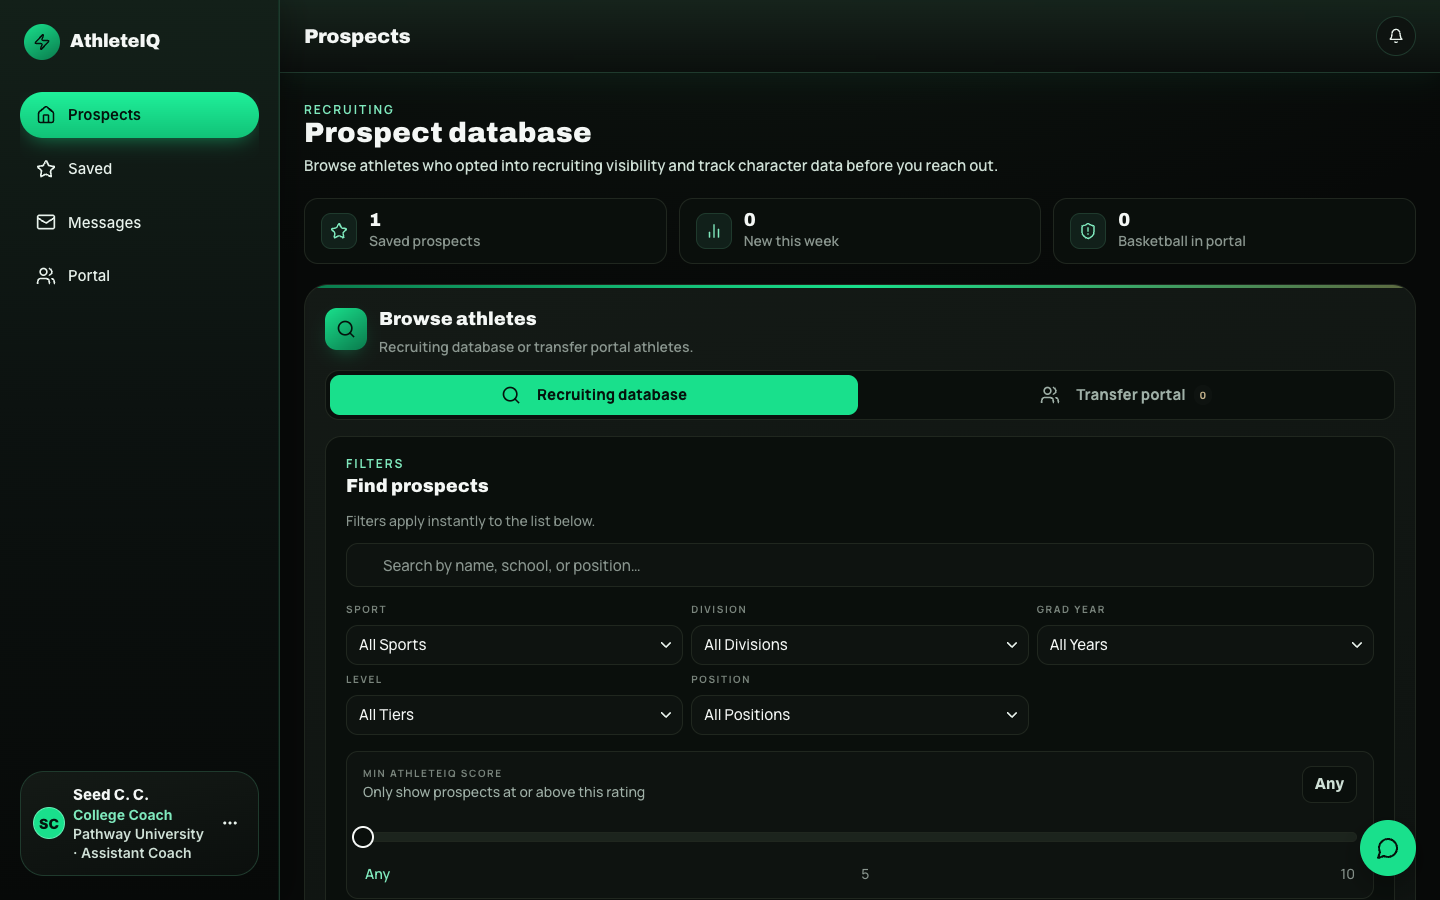Click the Any score value badge
The image size is (1440, 900).
coord(1329,784)
